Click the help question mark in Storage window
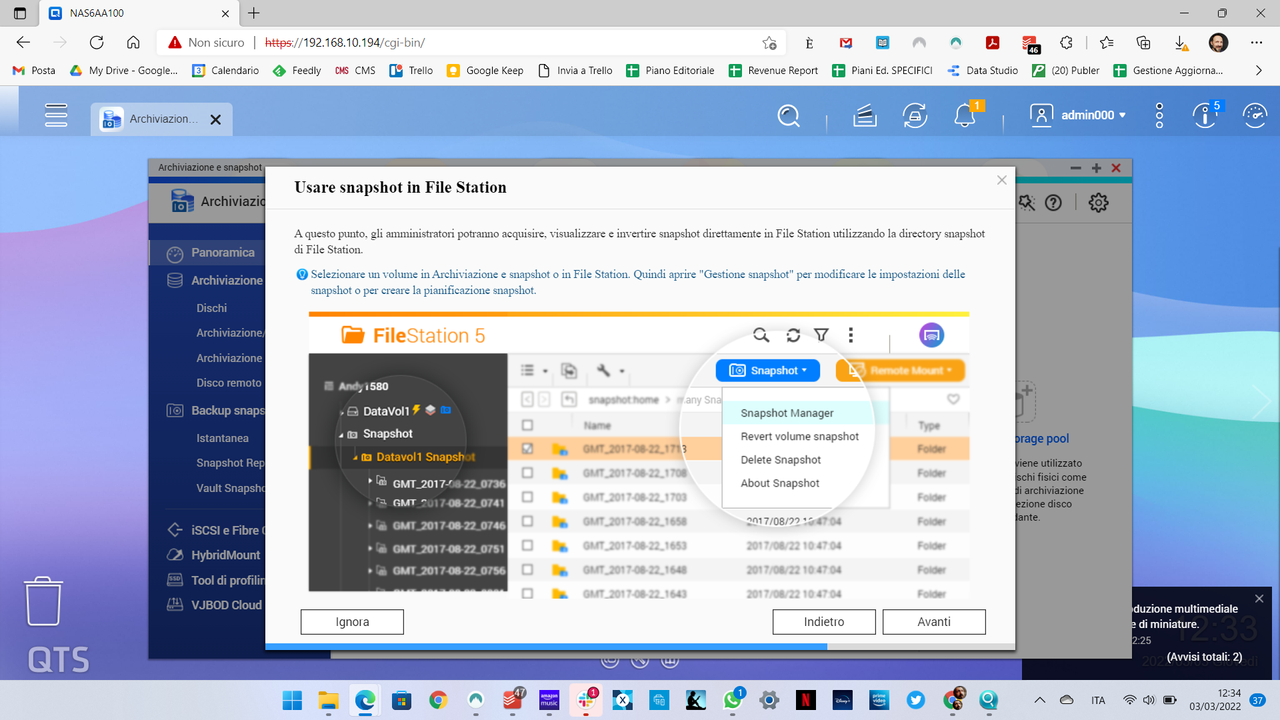This screenshot has height=720, width=1280. click(1053, 202)
